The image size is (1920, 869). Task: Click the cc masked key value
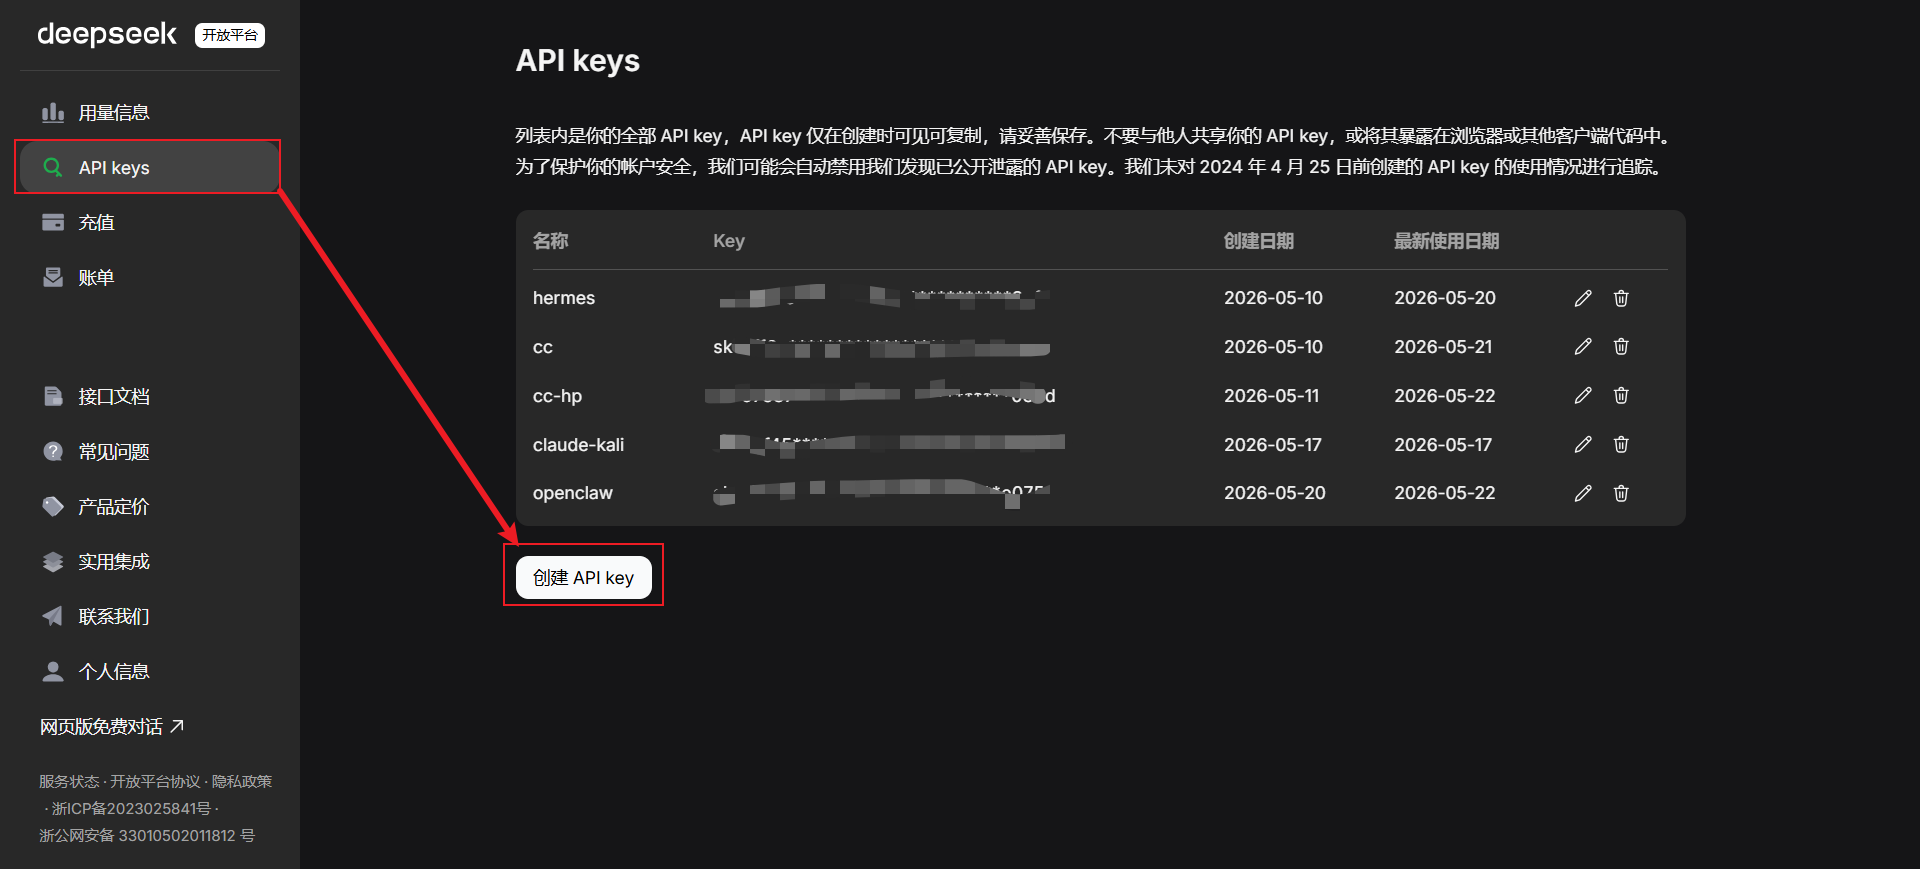(882, 347)
